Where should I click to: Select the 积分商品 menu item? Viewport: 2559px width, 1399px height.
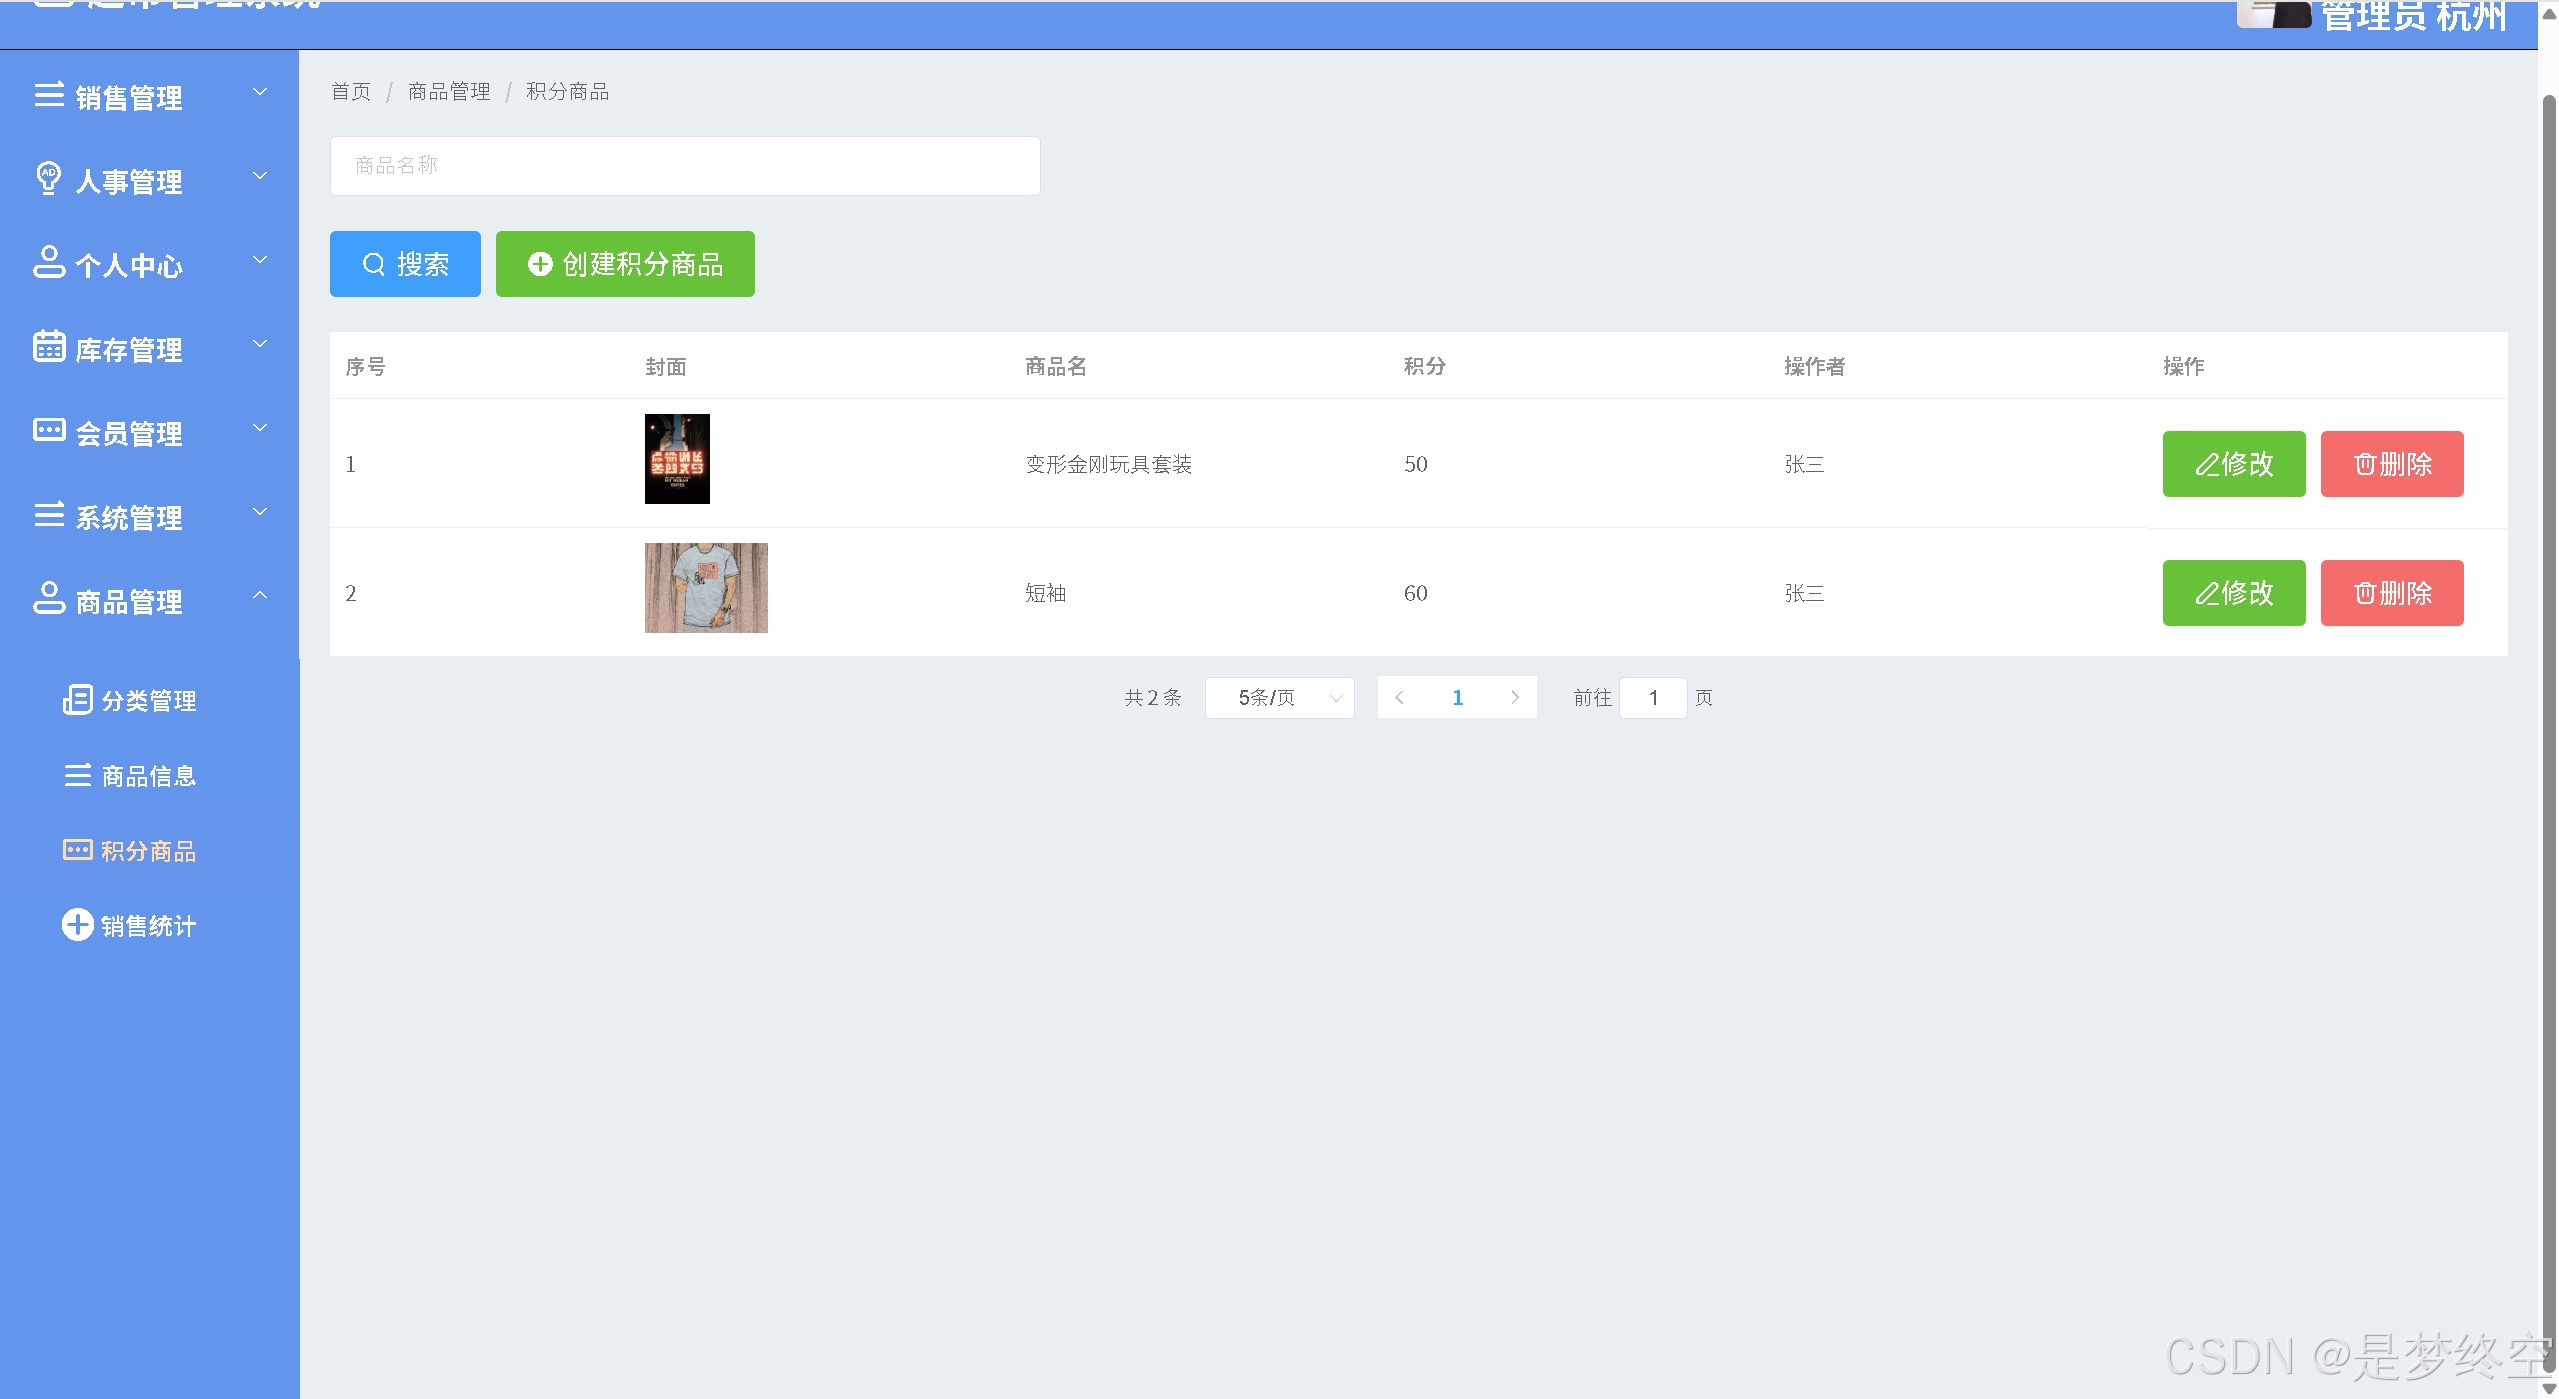(x=148, y=851)
